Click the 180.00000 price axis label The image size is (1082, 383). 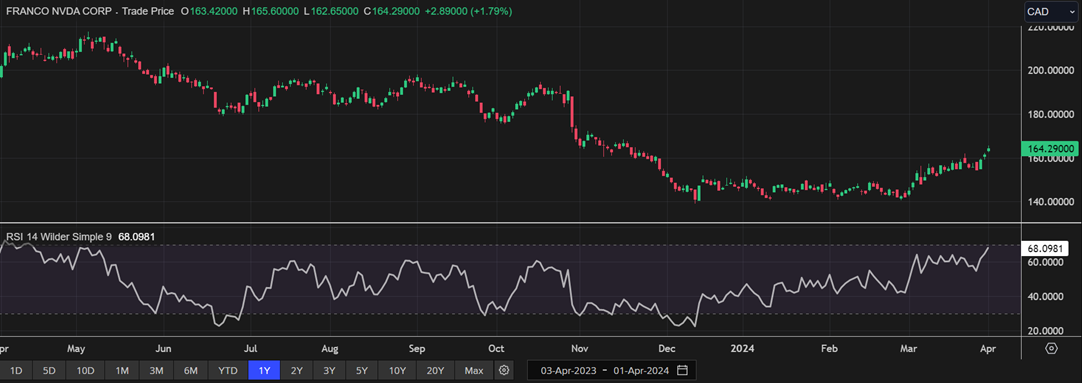[x=1052, y=114]
